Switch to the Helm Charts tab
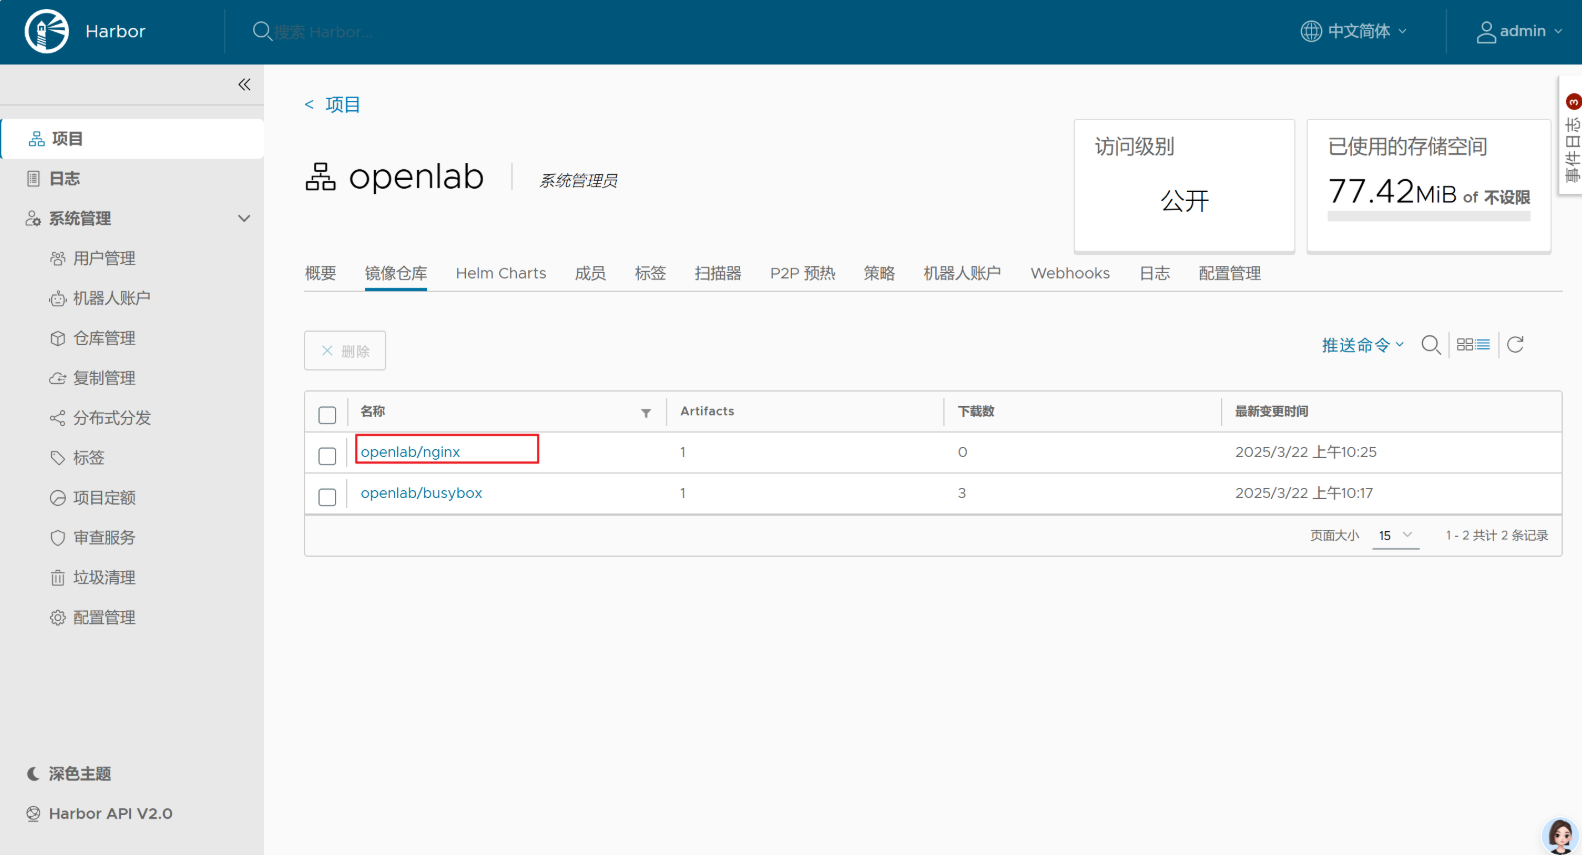This screenshot has height=855, width=1582. 501,273
